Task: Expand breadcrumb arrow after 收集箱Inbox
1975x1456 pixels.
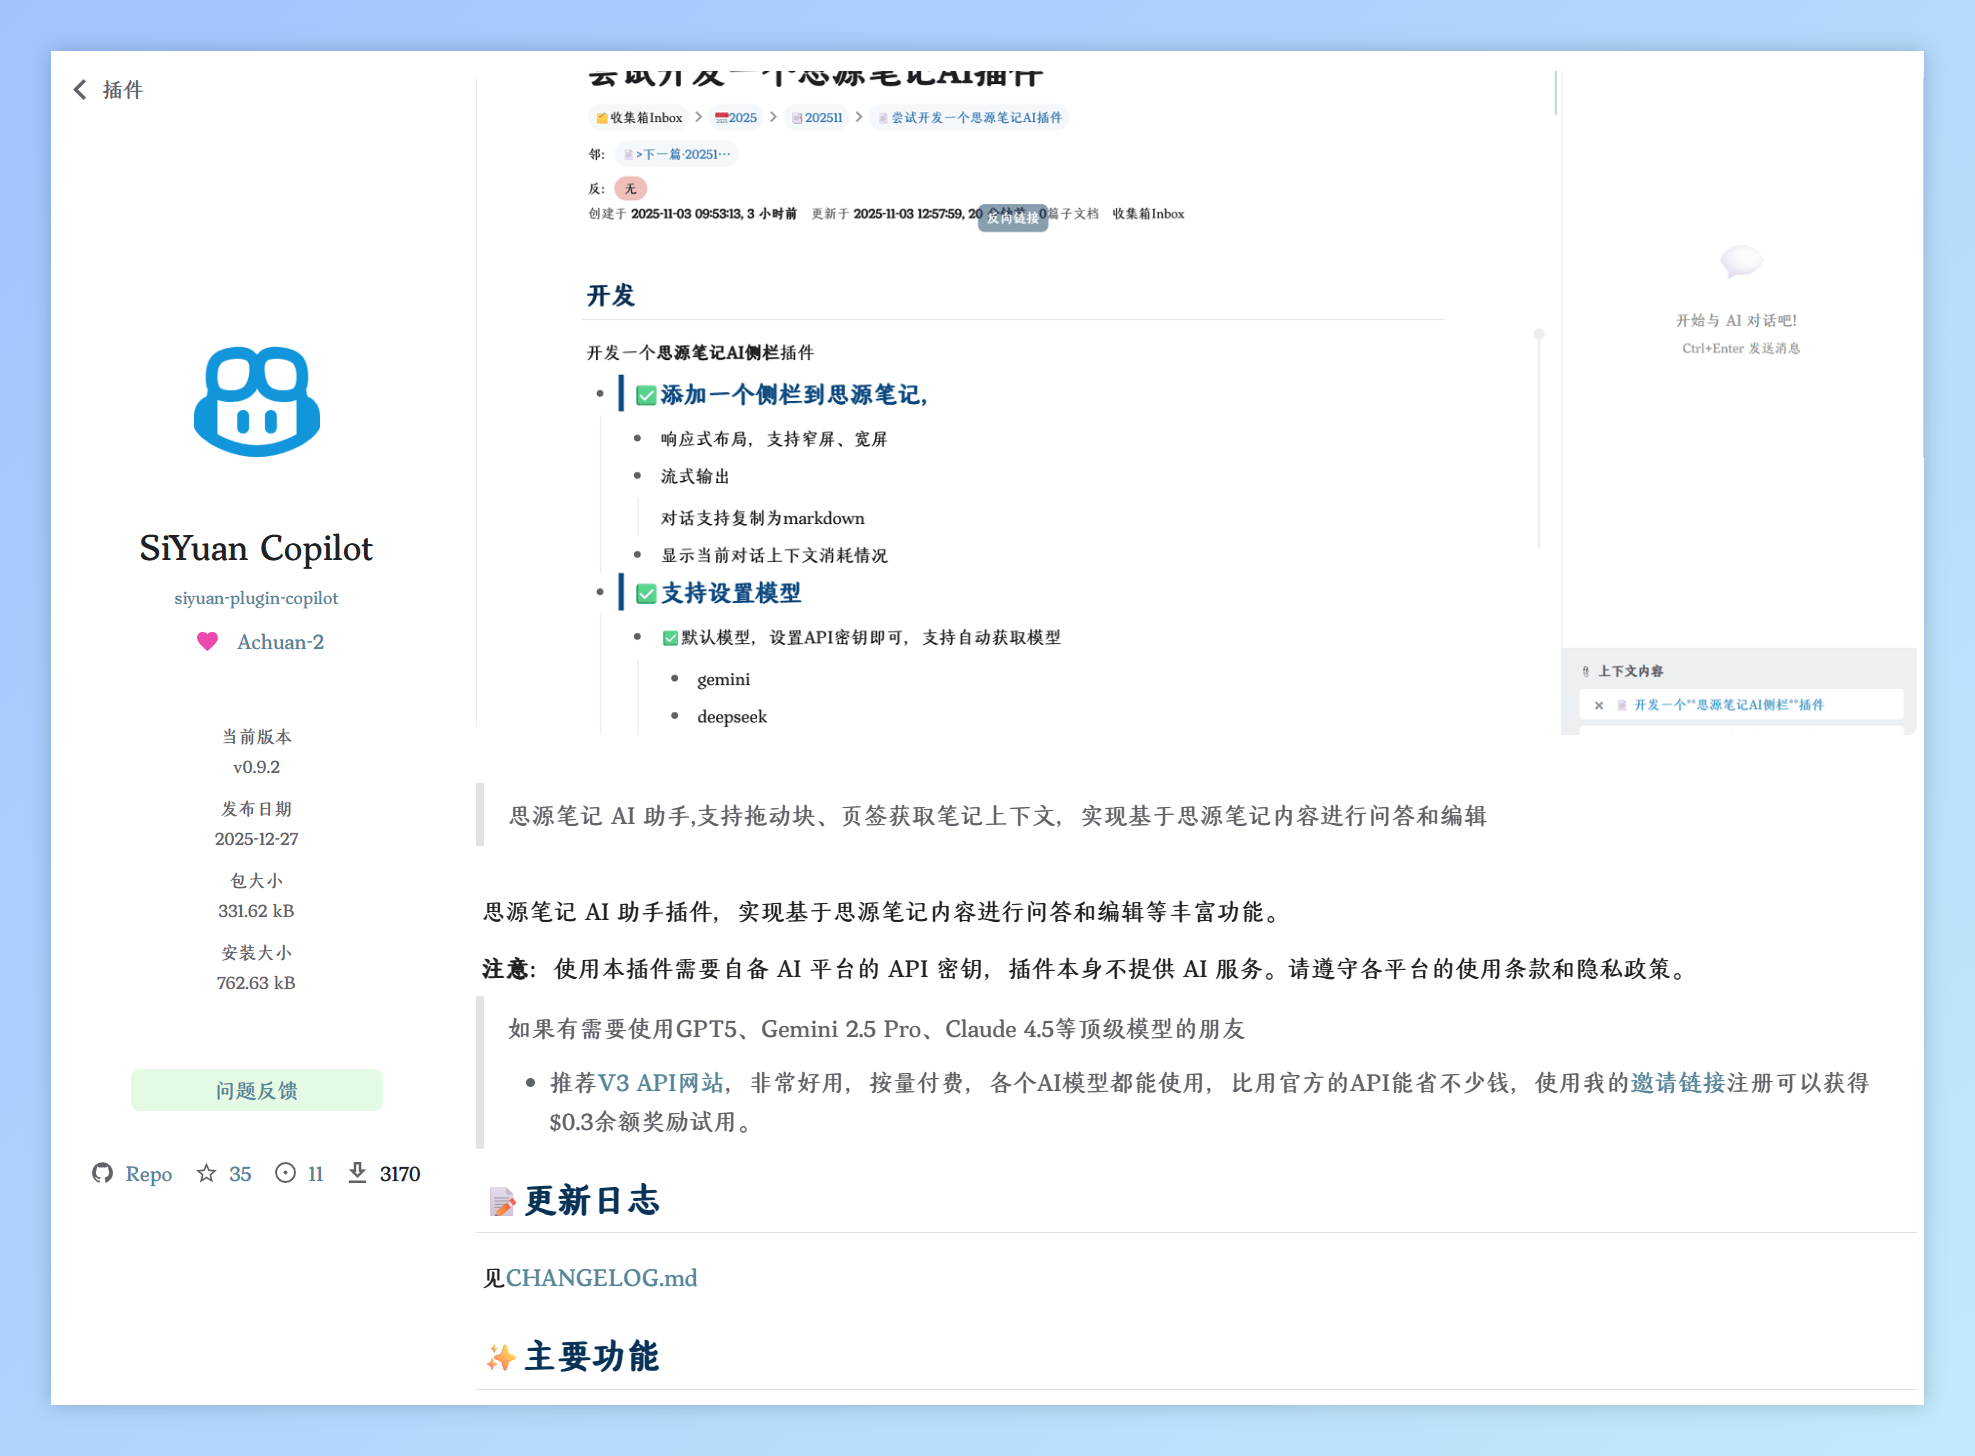Action: pyautogui.click(x=699, y=117)
